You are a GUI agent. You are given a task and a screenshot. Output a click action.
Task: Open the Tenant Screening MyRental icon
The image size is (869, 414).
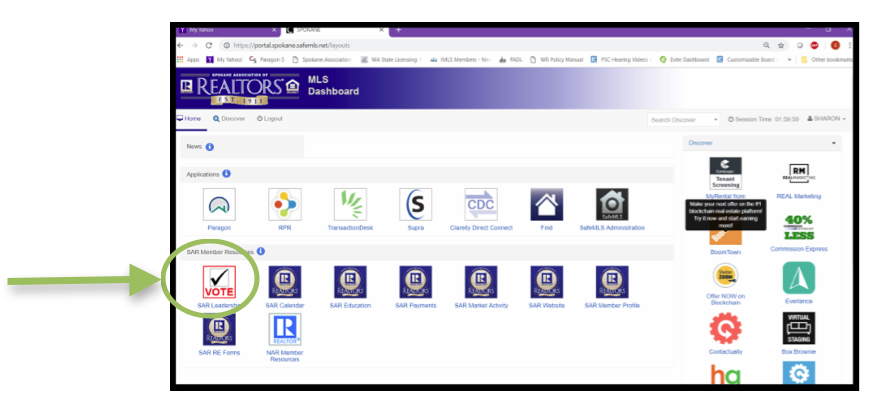point(725,173)
